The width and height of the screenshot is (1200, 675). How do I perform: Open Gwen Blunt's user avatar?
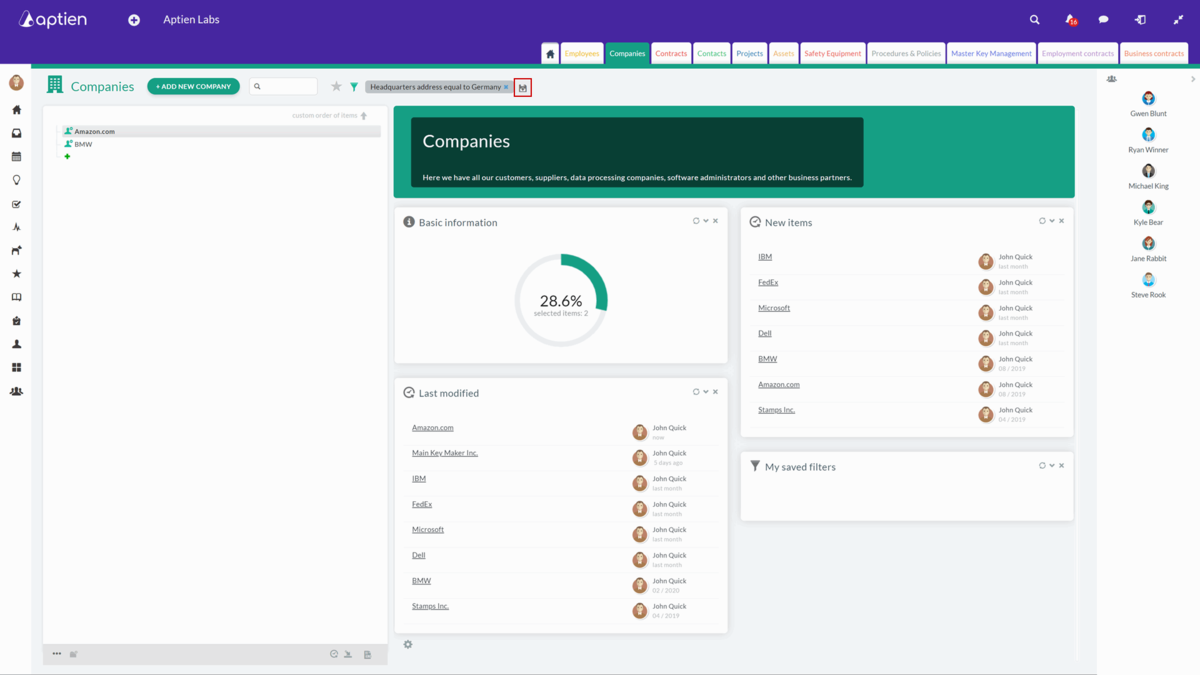tap(1148, 98)
